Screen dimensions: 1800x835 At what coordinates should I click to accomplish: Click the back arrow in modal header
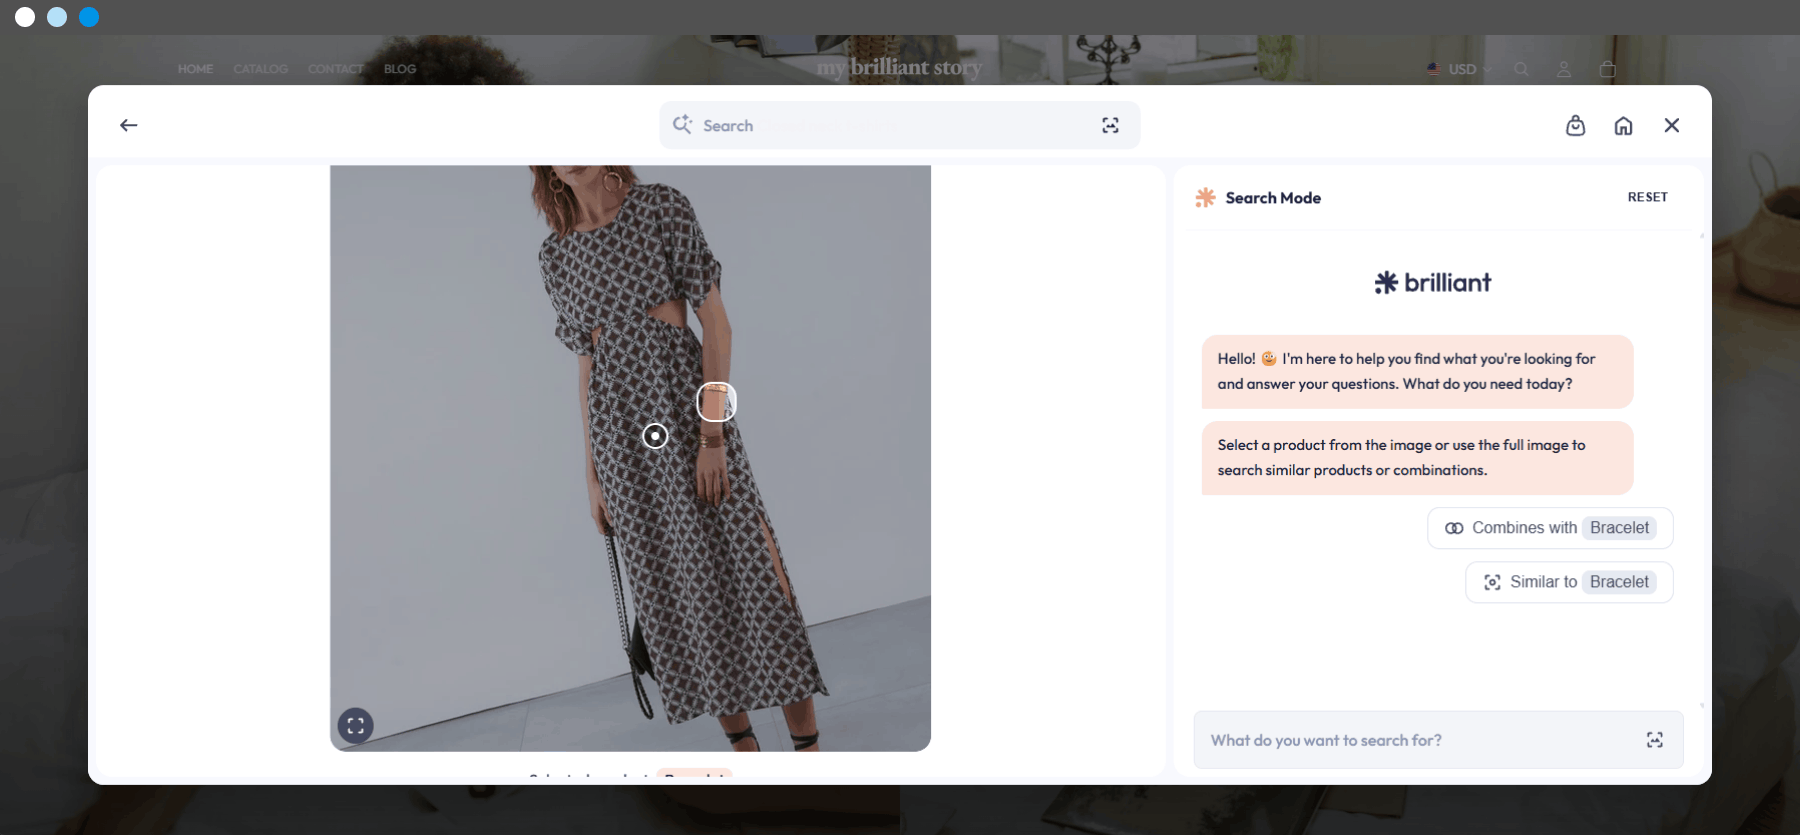[x=128, y=125]
